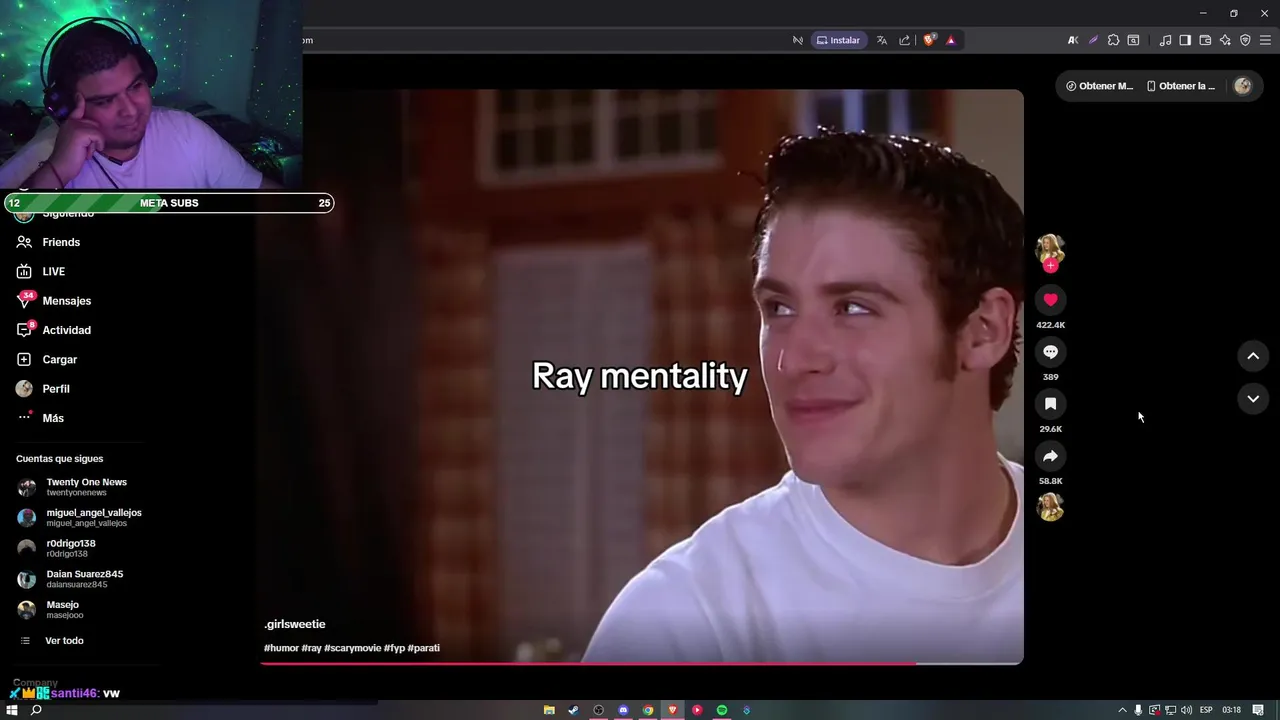The image size is (1280, 720).
Task: Click the Obtener M... app button
Action: [1100, 86]
